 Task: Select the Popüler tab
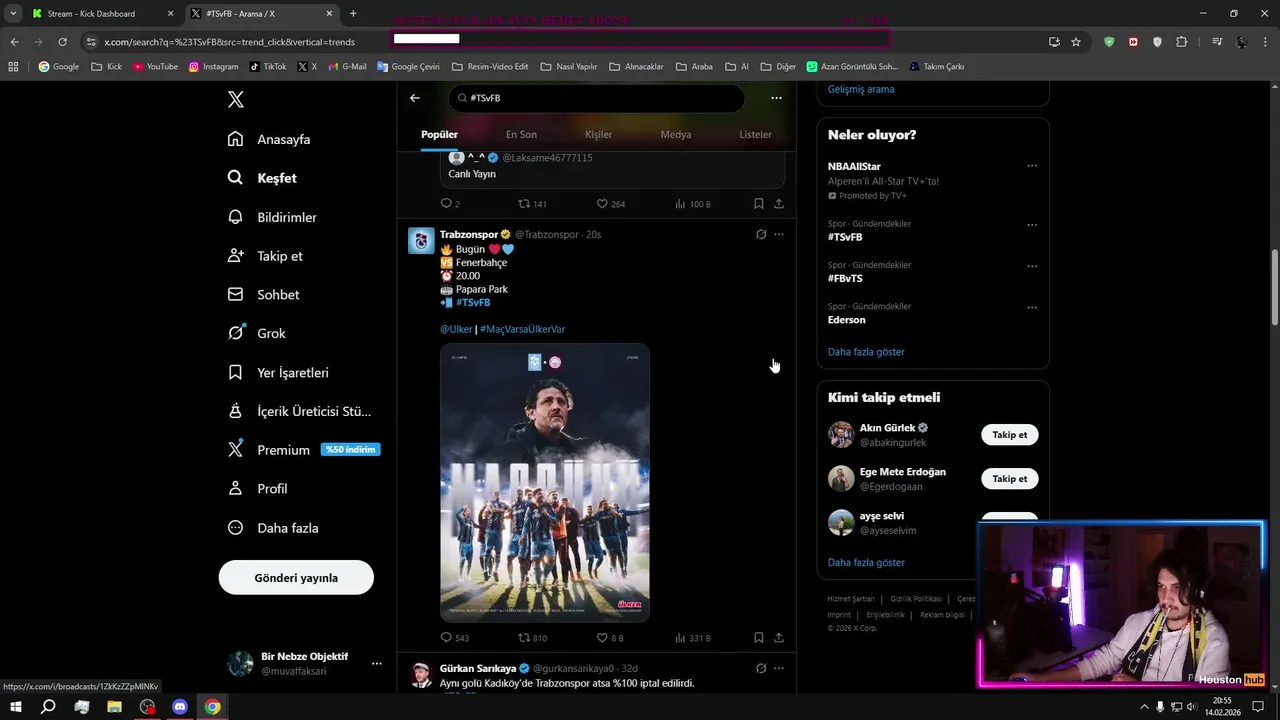pos(439,134)
